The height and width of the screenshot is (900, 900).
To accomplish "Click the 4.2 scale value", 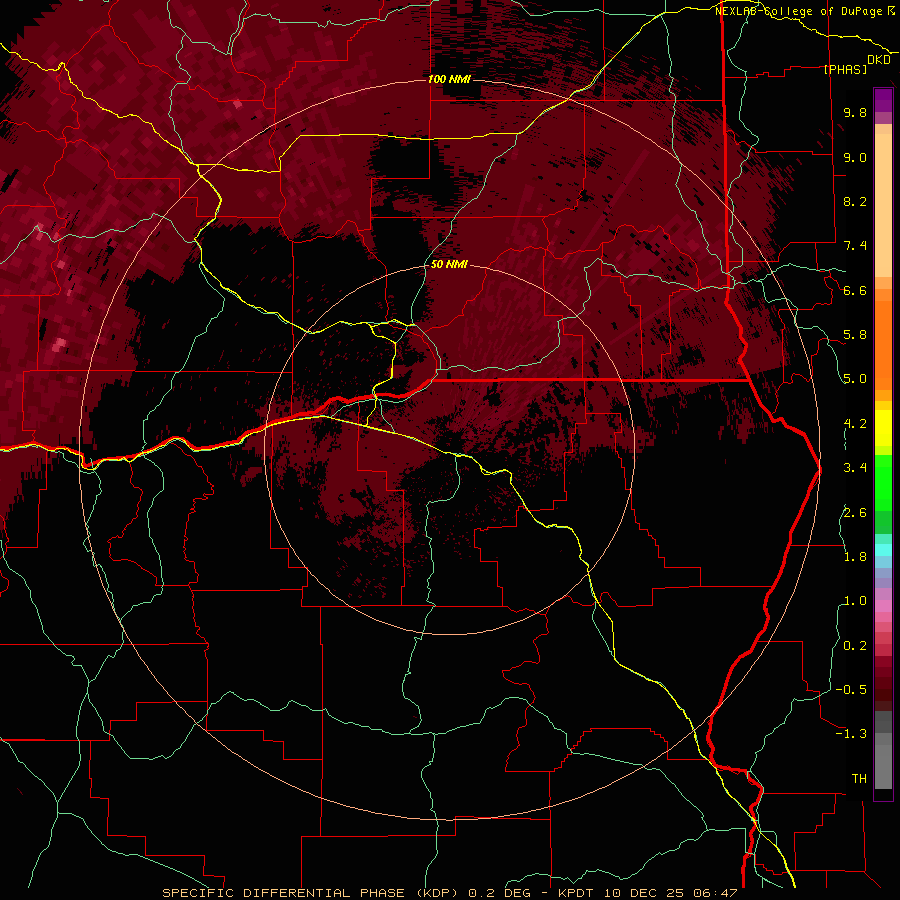I will click(855, 424).
